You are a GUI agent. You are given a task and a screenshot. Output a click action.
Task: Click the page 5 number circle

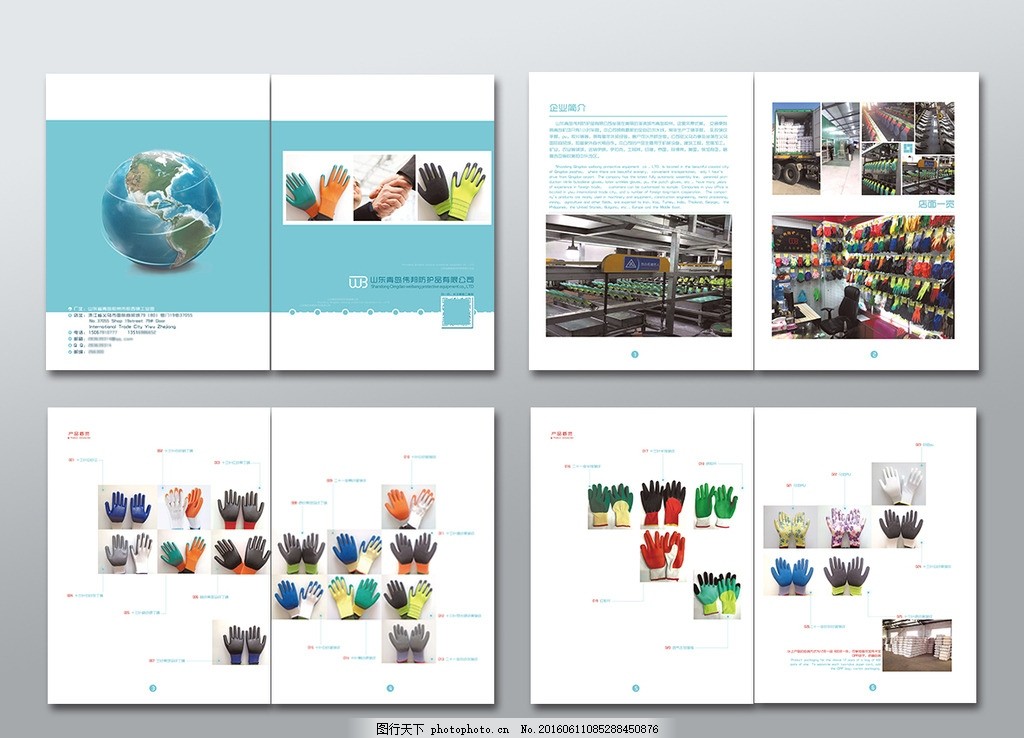634,687
